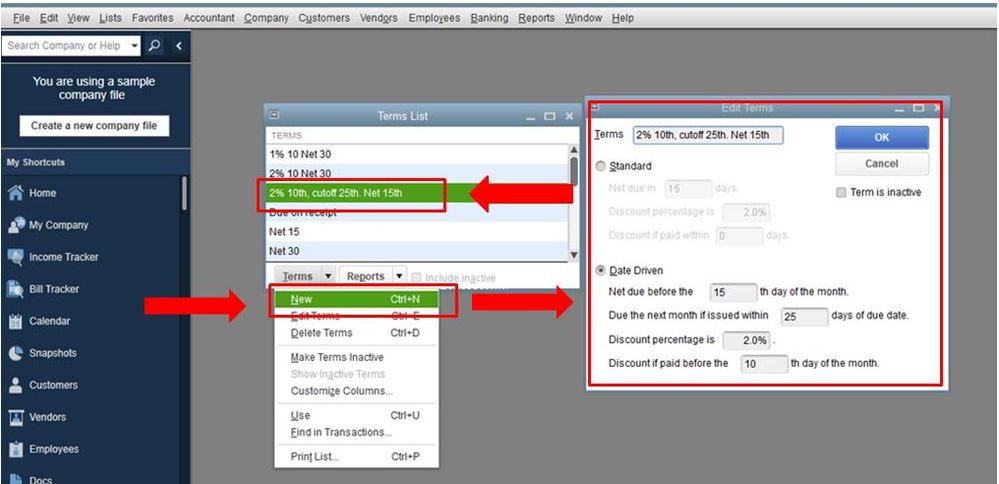
Task: Click the Terms List window menu icon
Action: tap(274, 115)
